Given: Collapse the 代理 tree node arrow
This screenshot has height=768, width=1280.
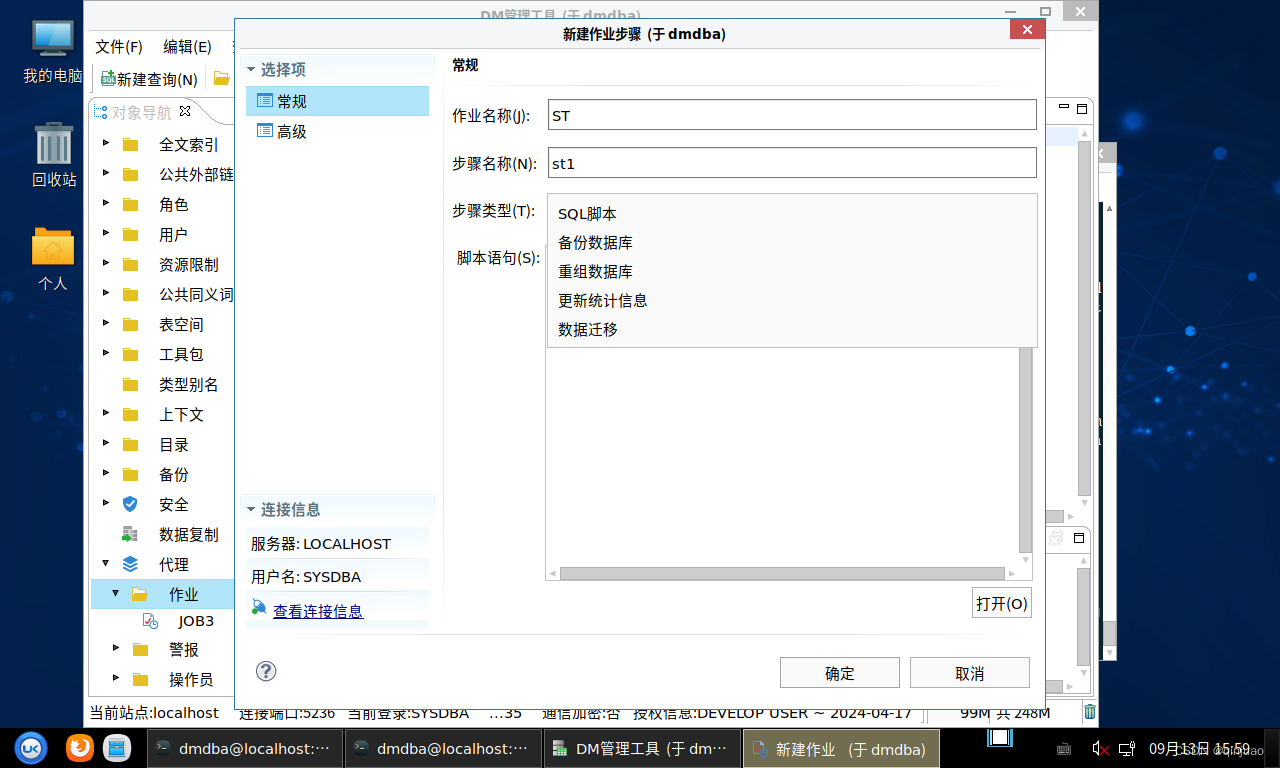Looking at the screenshot, I should coord(106,564).
